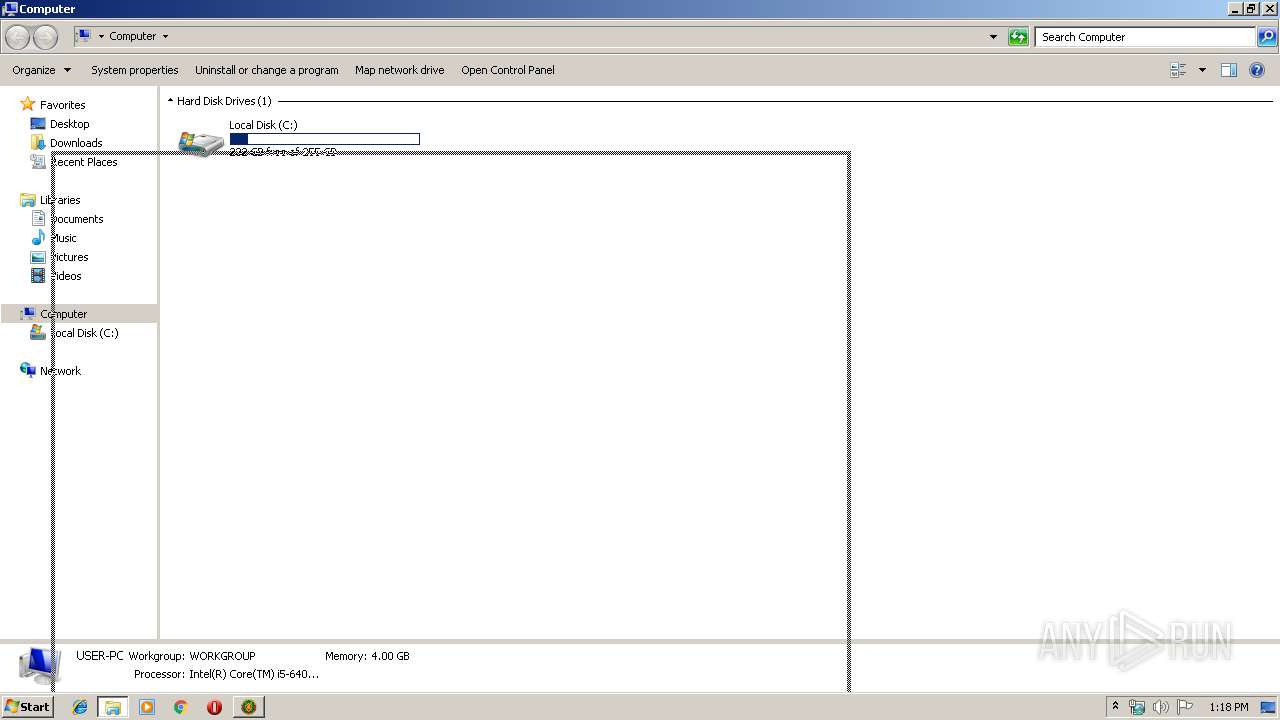This screenshot has height=720, width=1280.
Task: Click the Back navigation arrow
Action: [17, 37]
